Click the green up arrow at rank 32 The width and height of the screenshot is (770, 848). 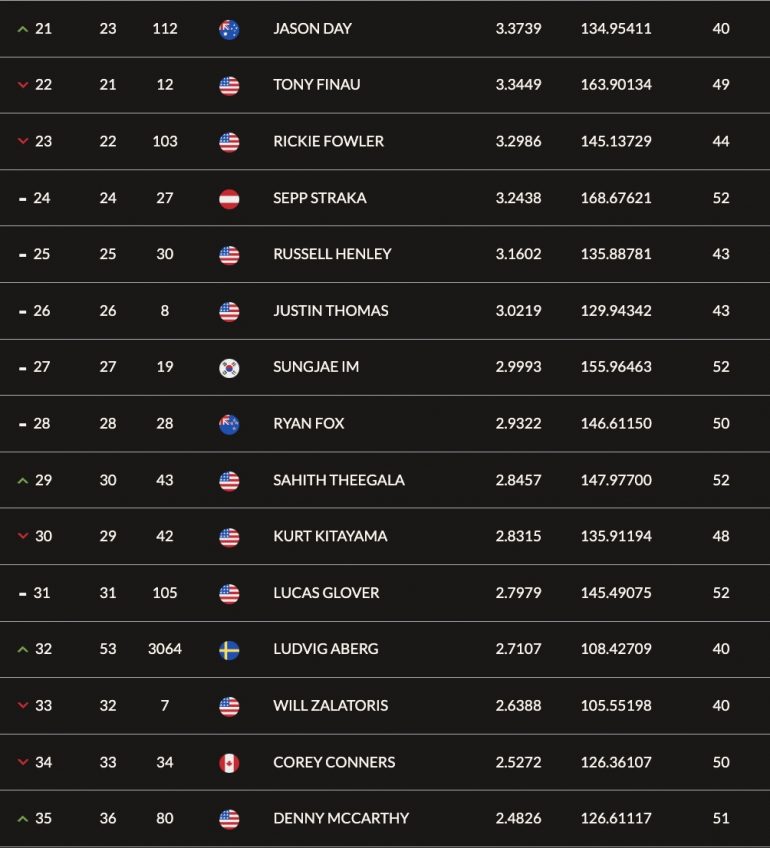click(23, 649)
